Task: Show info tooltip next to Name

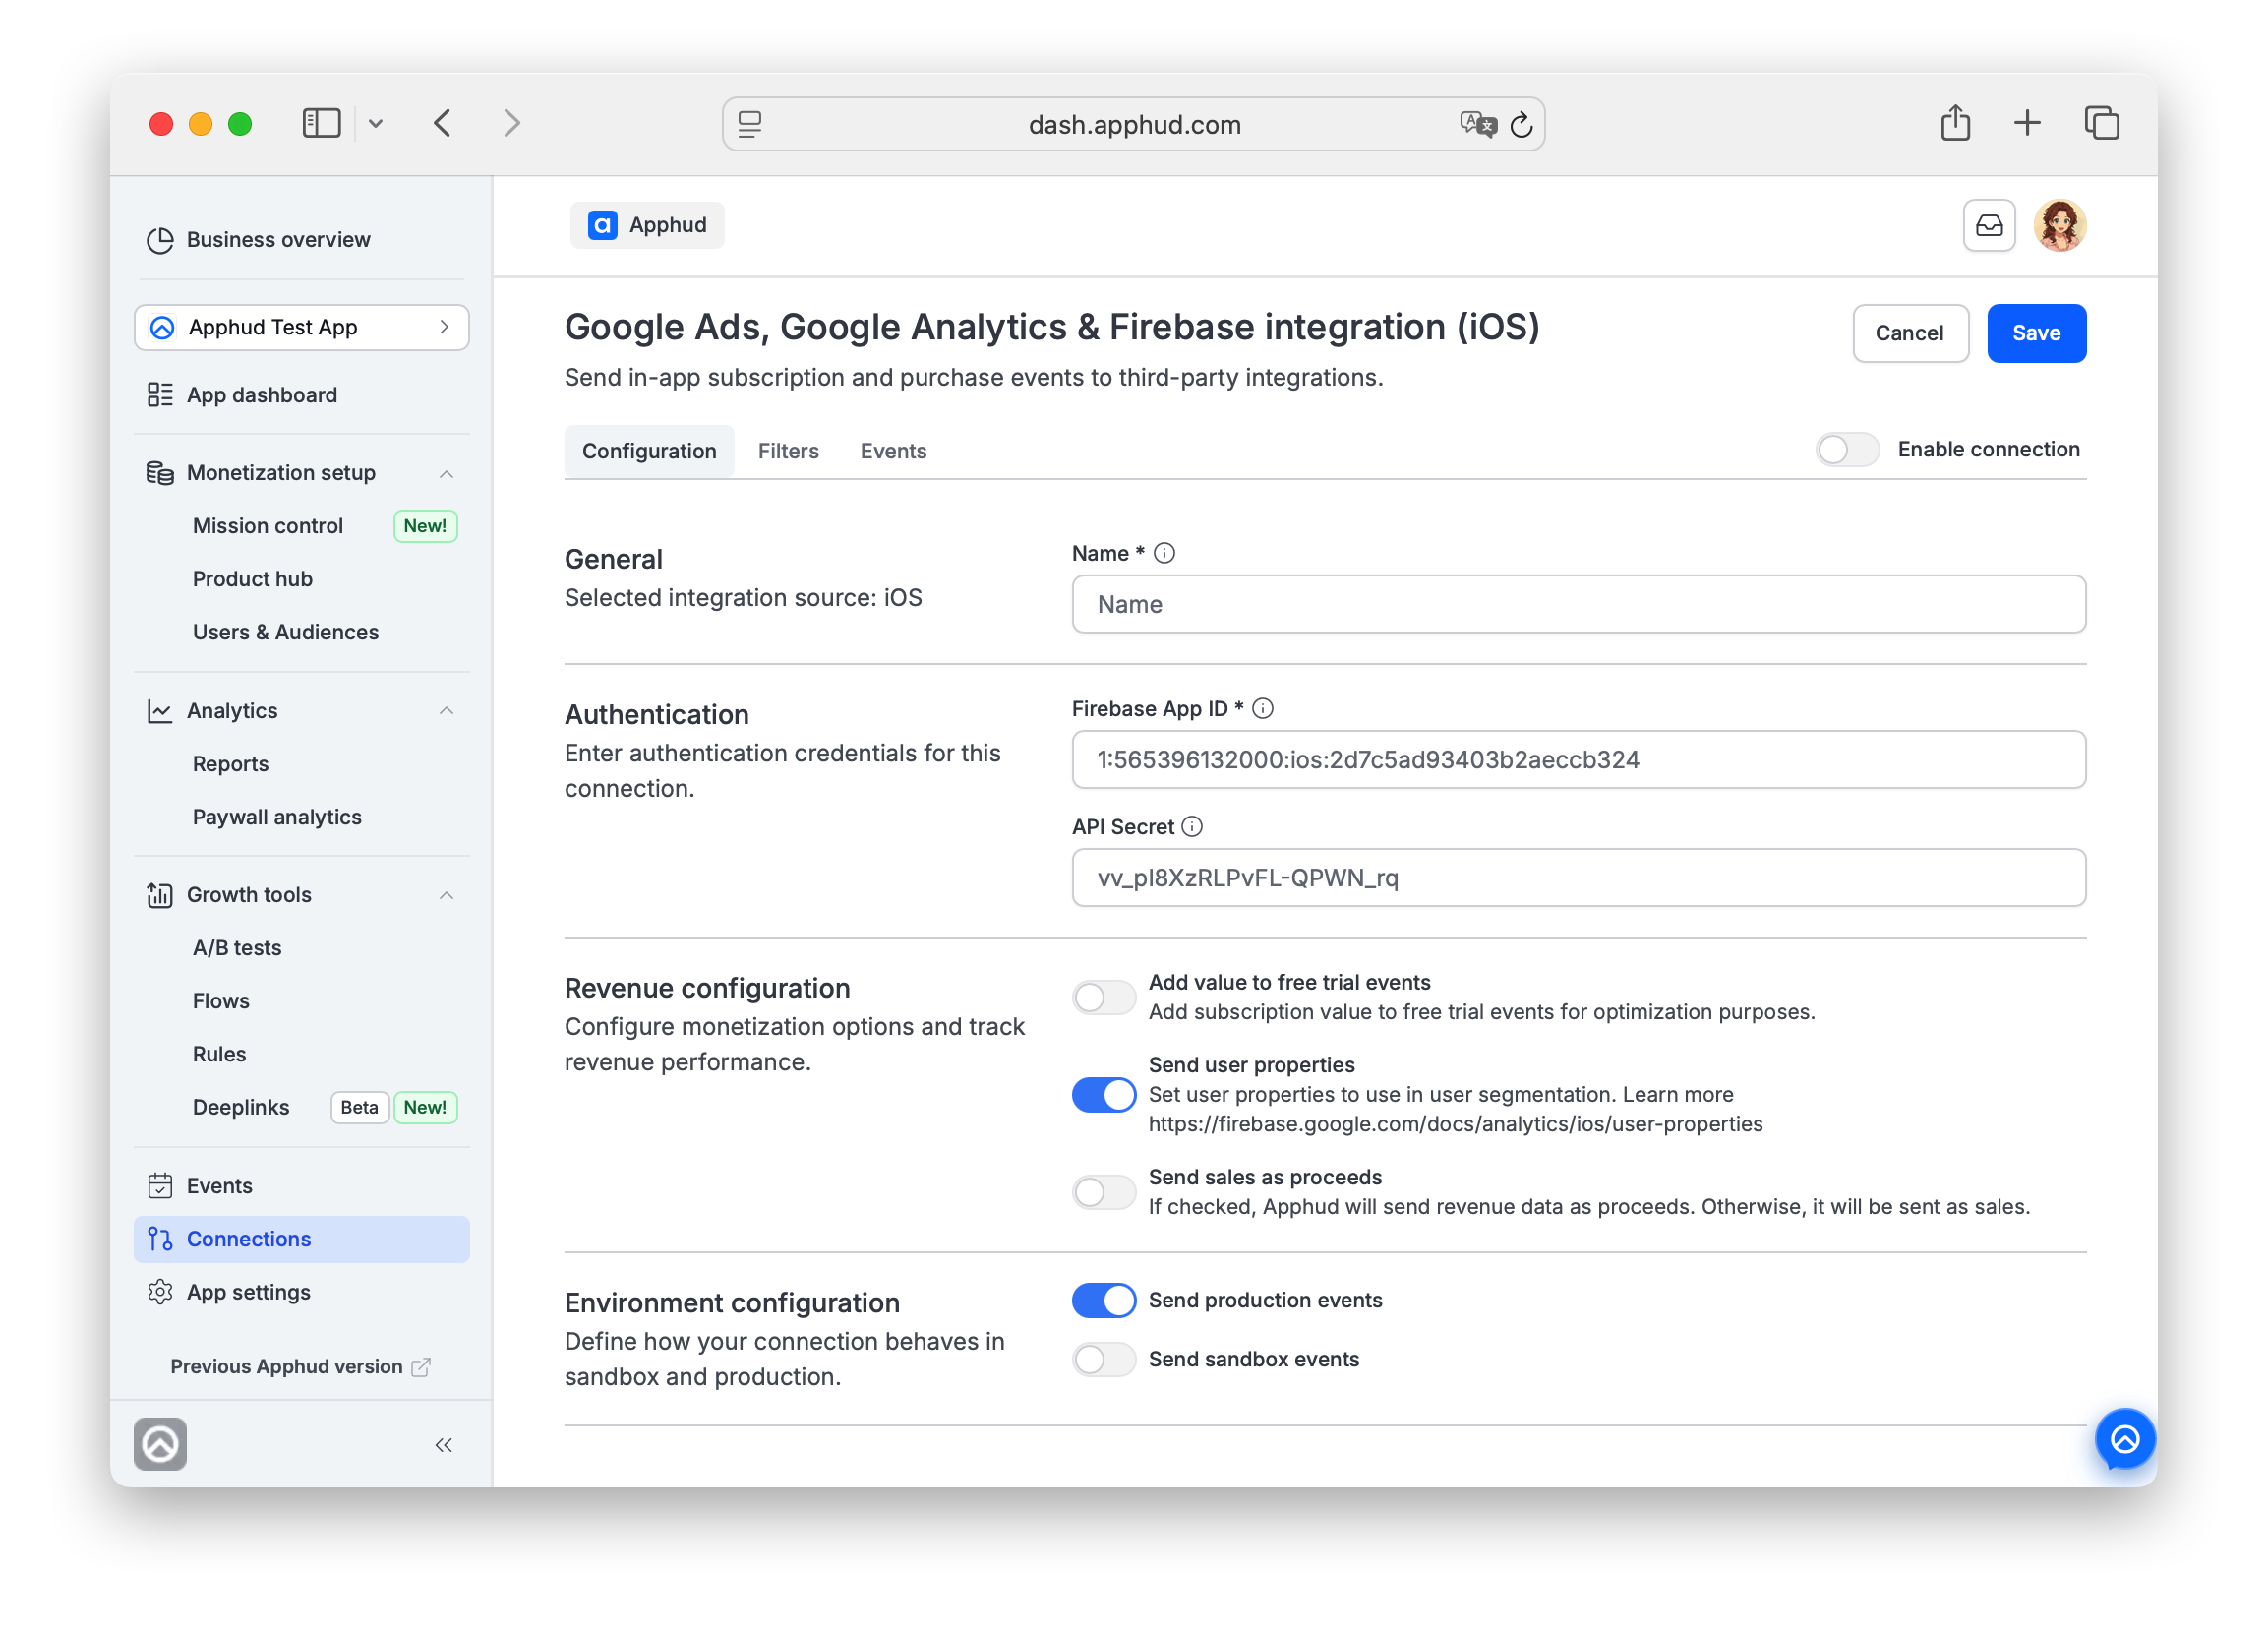Action: (1164, 553)
